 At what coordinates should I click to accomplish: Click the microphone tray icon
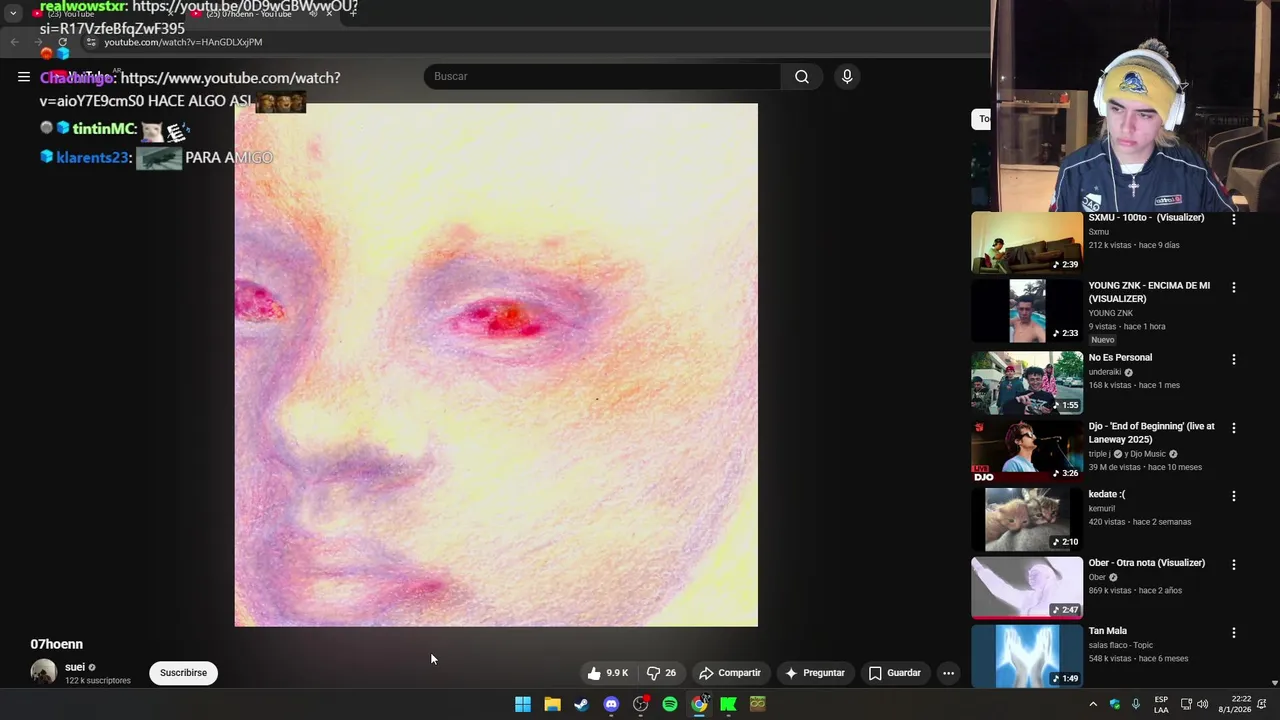(1135, 704)
